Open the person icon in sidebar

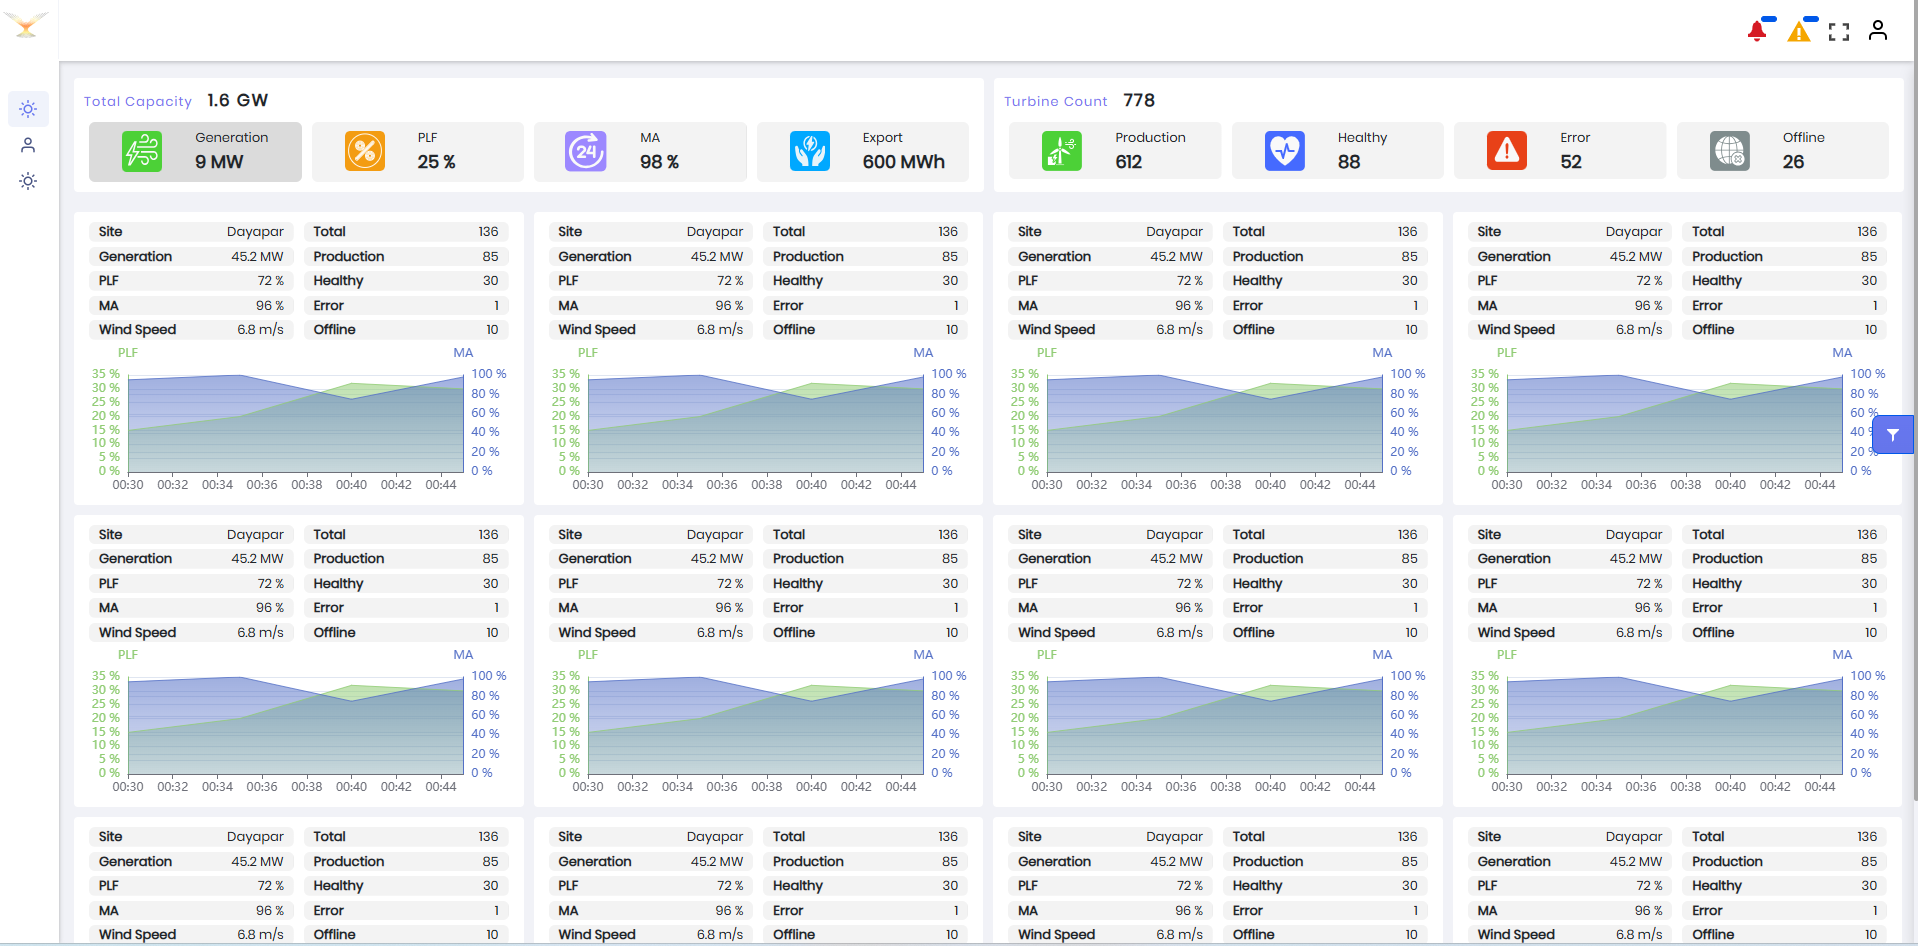click(28, 145)
